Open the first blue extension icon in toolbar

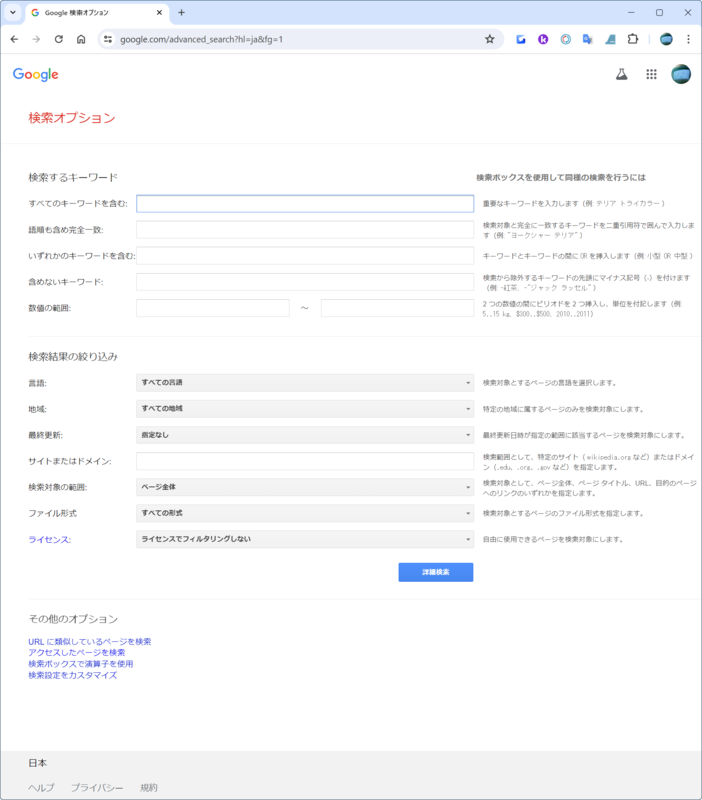(521, 39)
